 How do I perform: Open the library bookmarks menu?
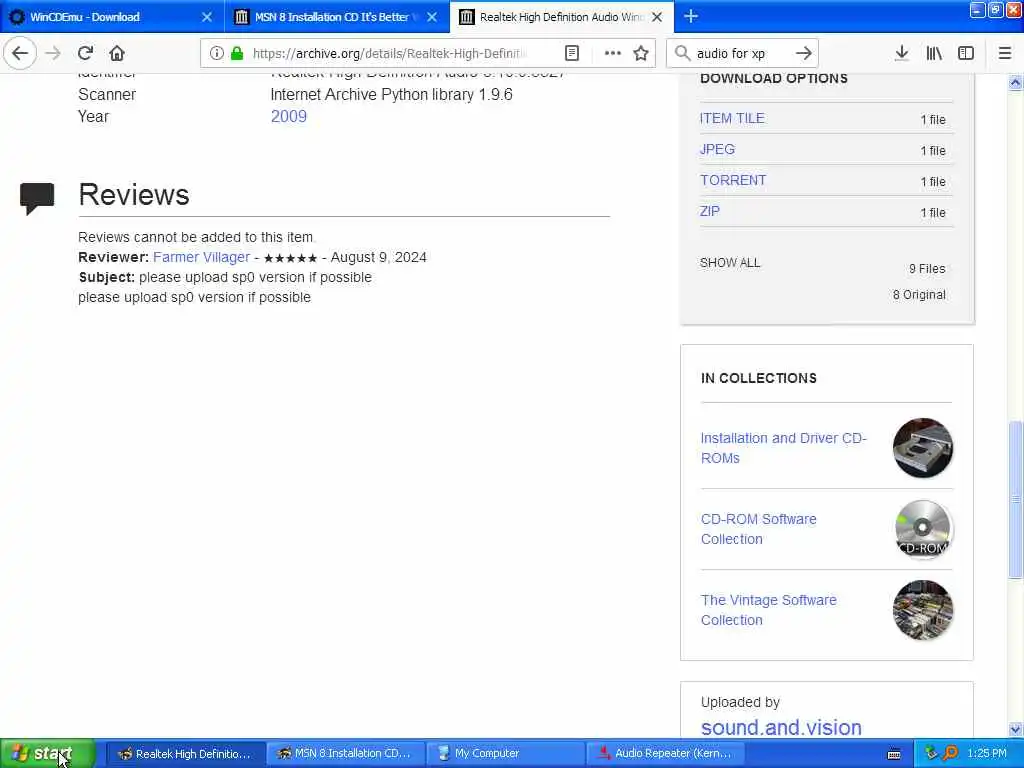point(934,53)
